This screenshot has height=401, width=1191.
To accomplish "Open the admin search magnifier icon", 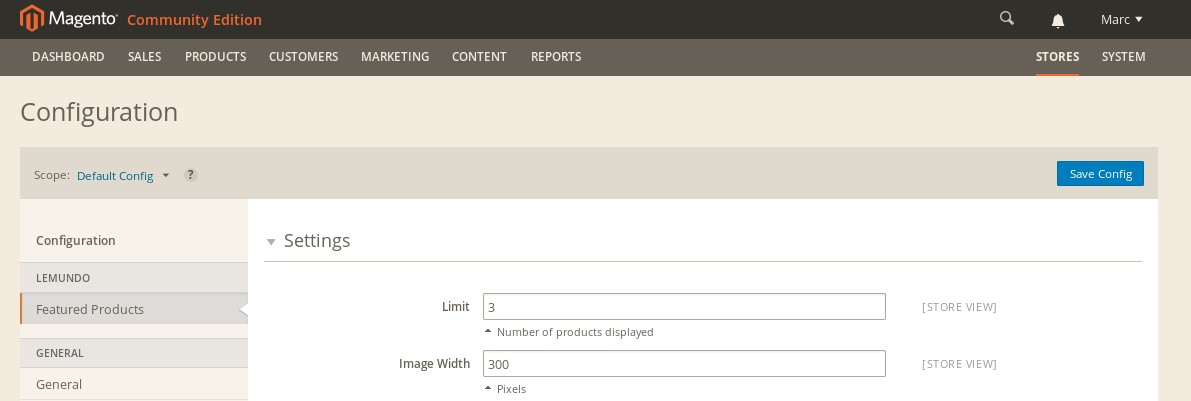I will (x=1006, y=18).
